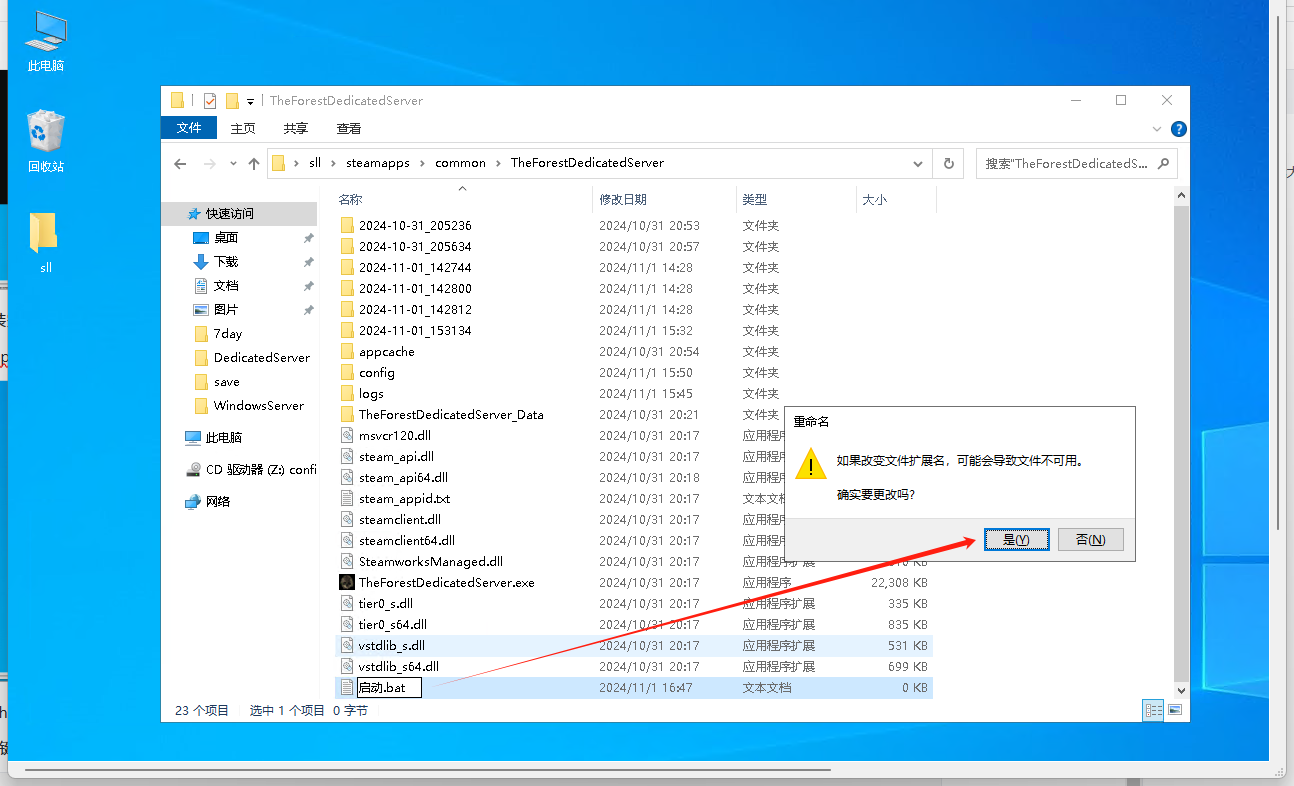
Task: Open the quick access toolbar customize dropdown
Action: 250,101
